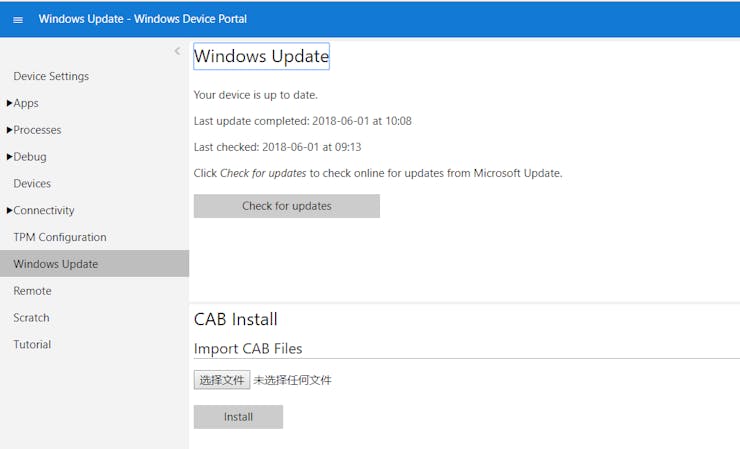Click the Windows Update heading
Viewport: 740px width, 449px height.
(x=261, y=56)
